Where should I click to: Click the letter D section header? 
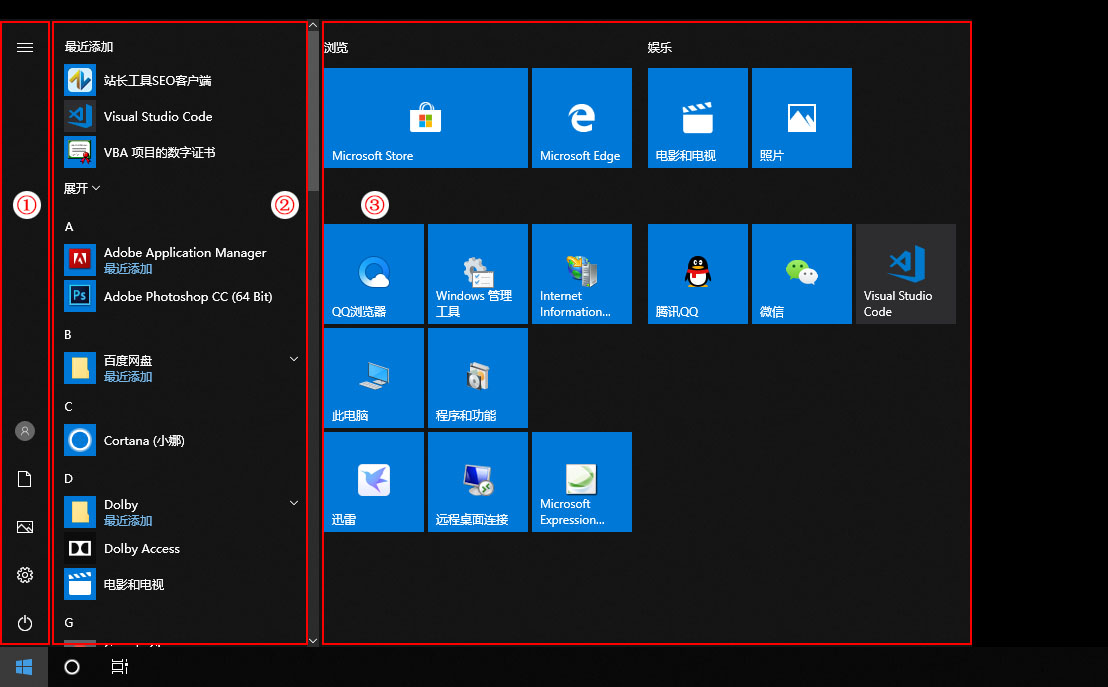tap(69, 479)
